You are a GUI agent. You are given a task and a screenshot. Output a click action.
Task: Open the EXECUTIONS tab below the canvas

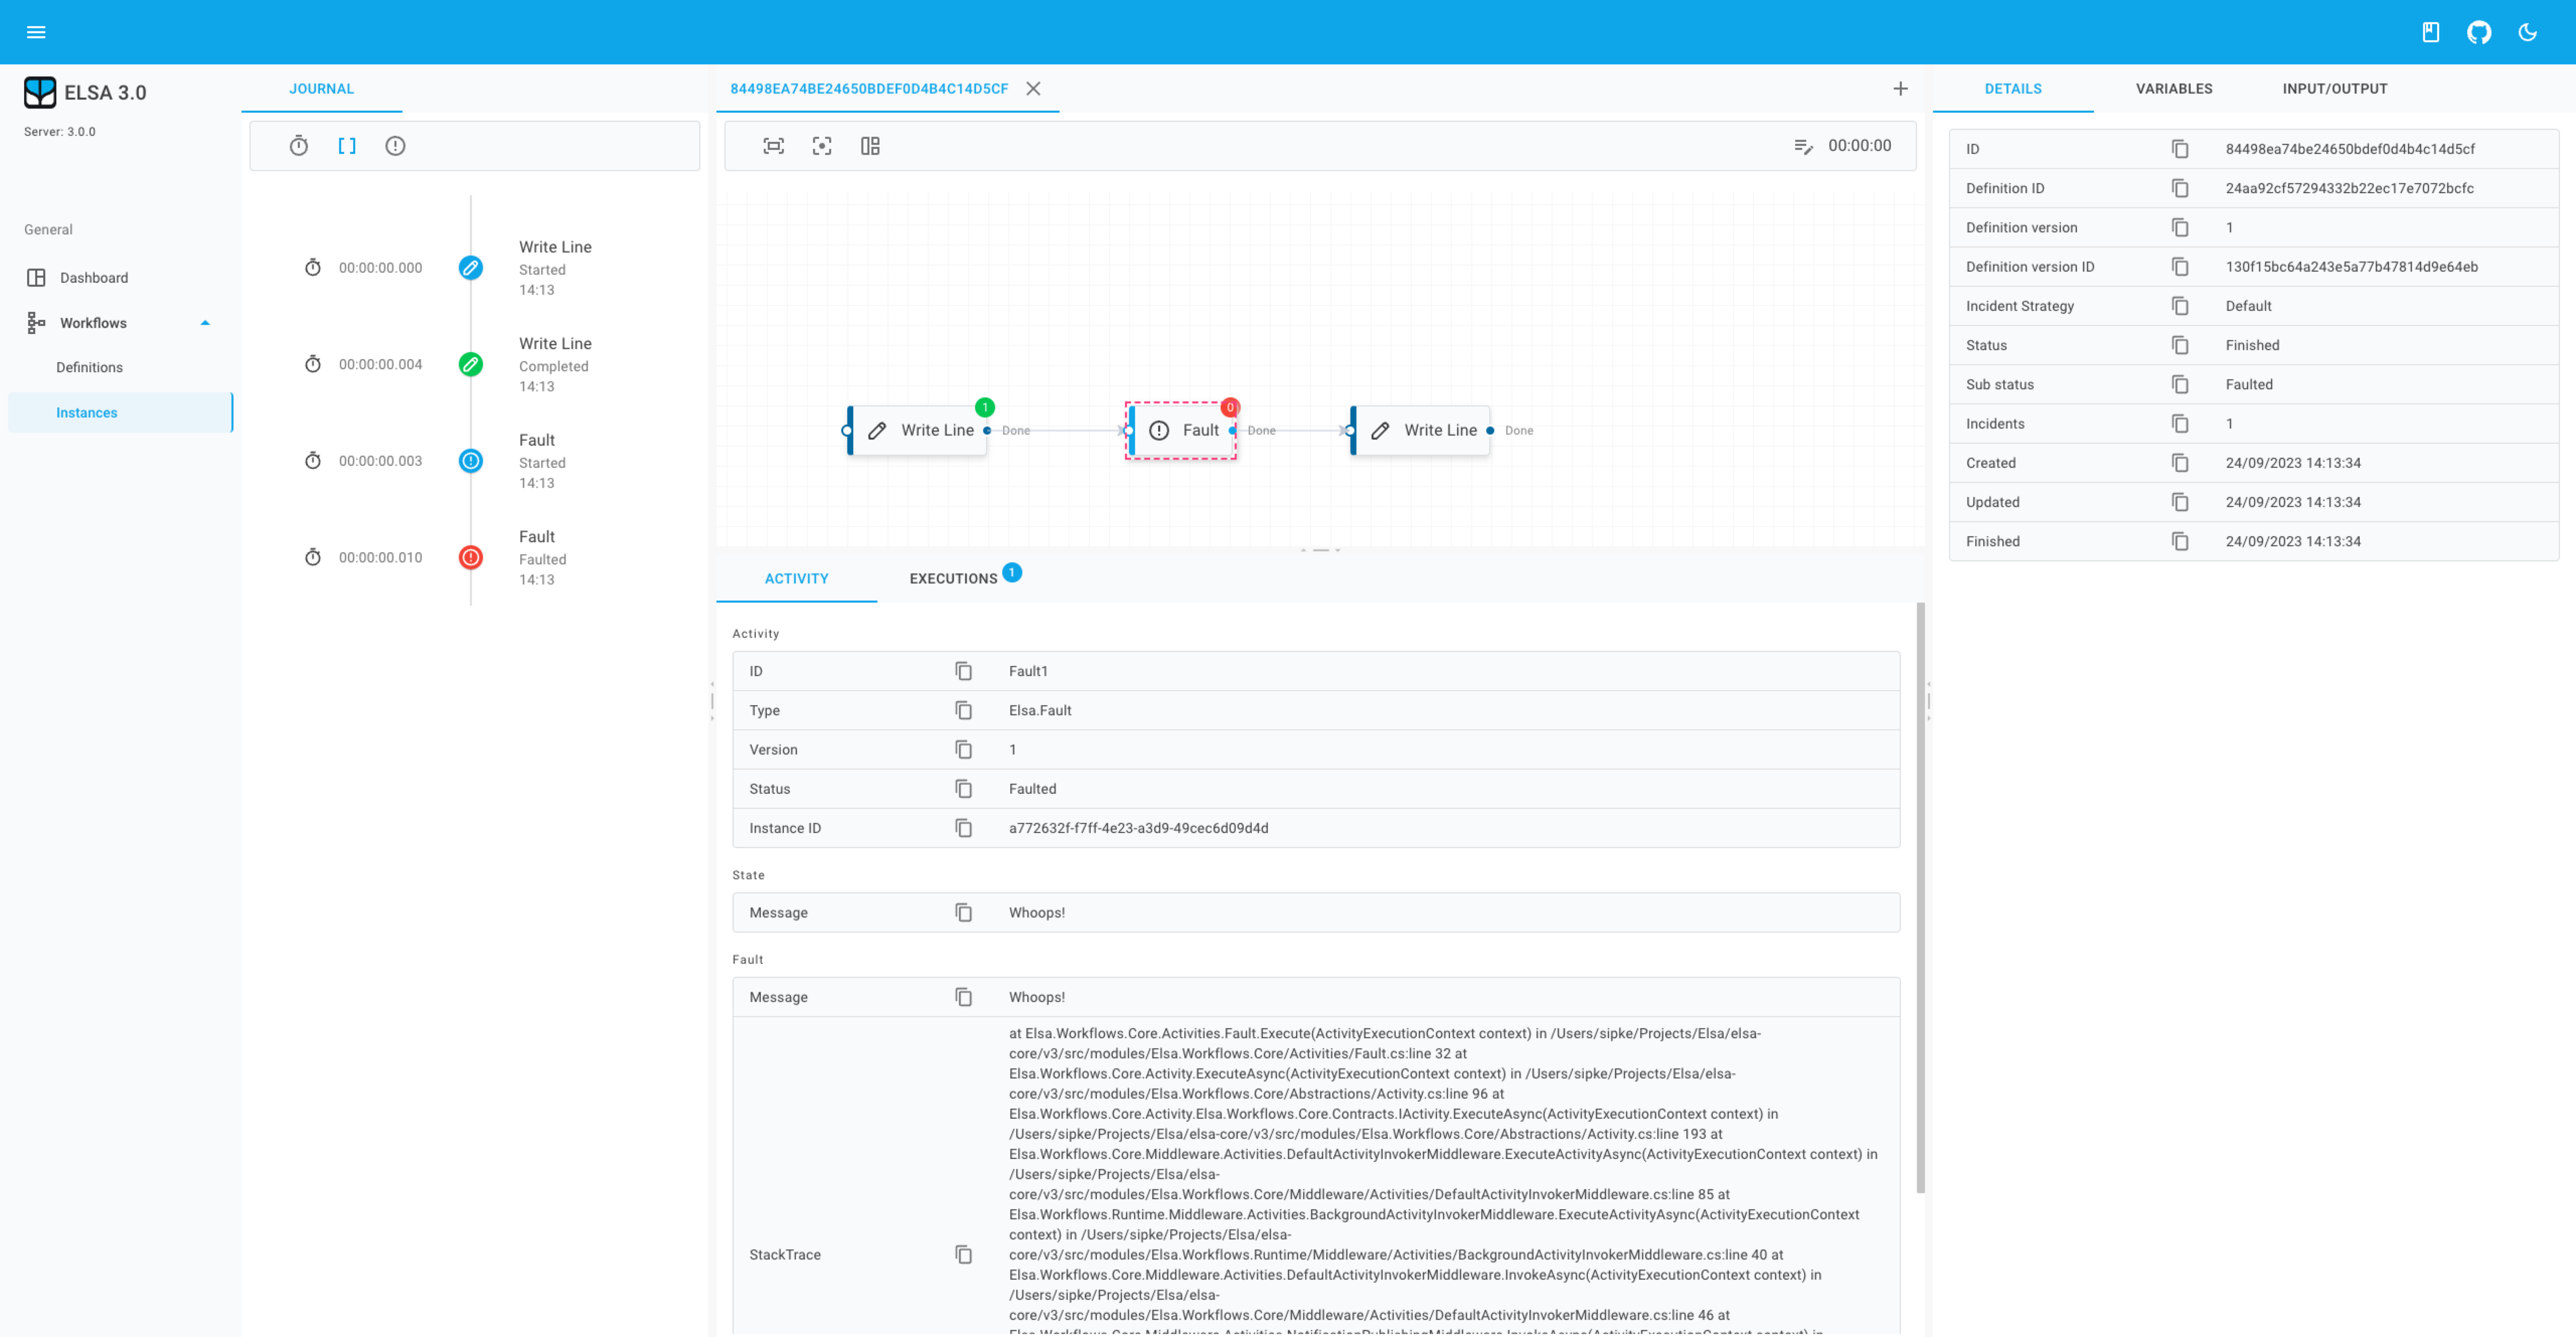pos(954,577)
